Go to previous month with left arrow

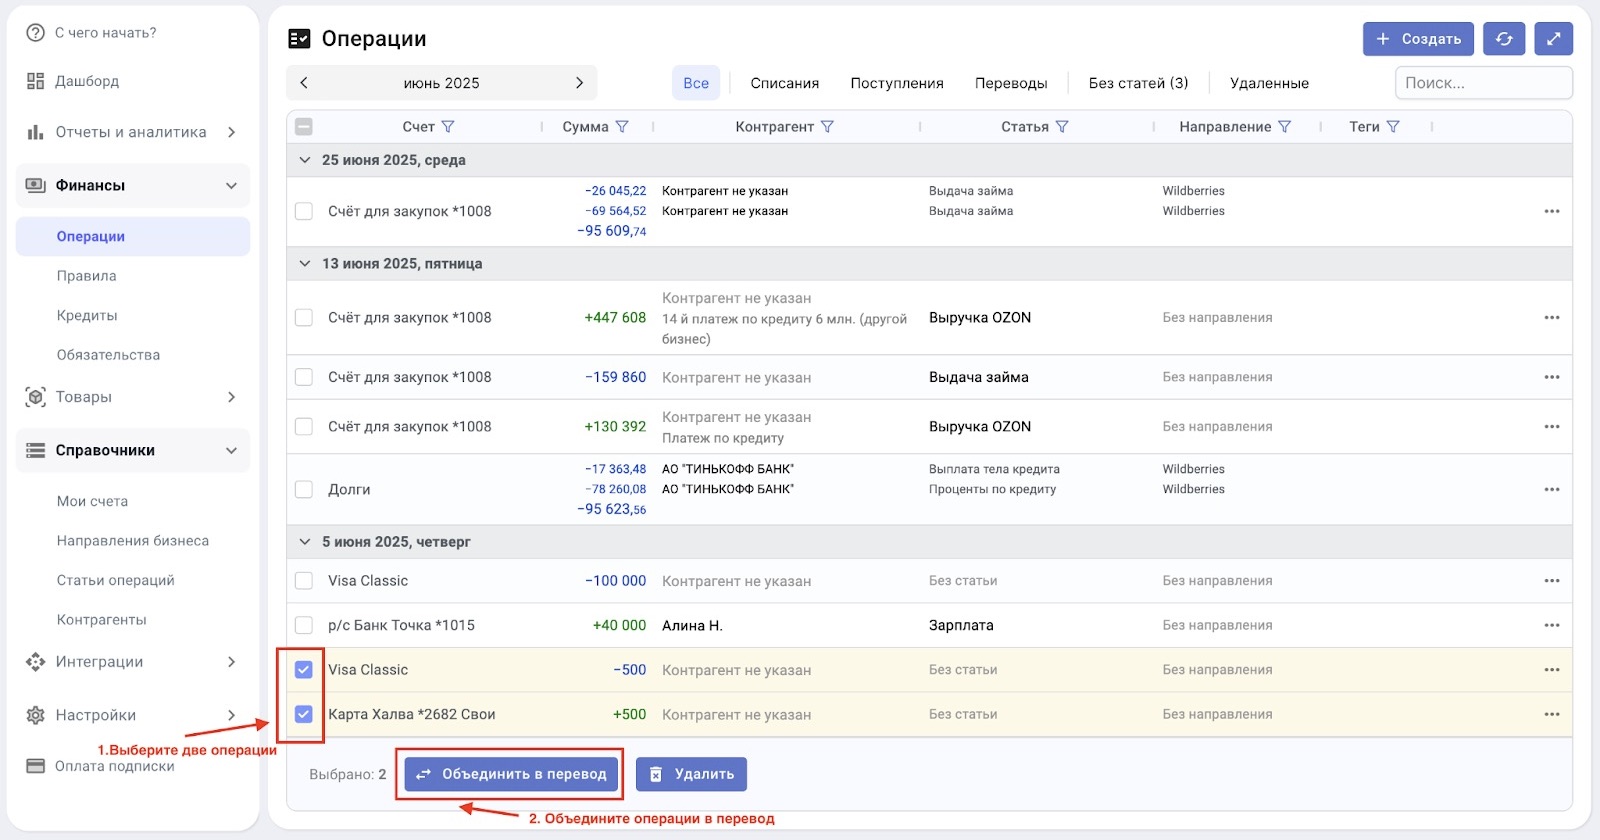click(304, 83)
